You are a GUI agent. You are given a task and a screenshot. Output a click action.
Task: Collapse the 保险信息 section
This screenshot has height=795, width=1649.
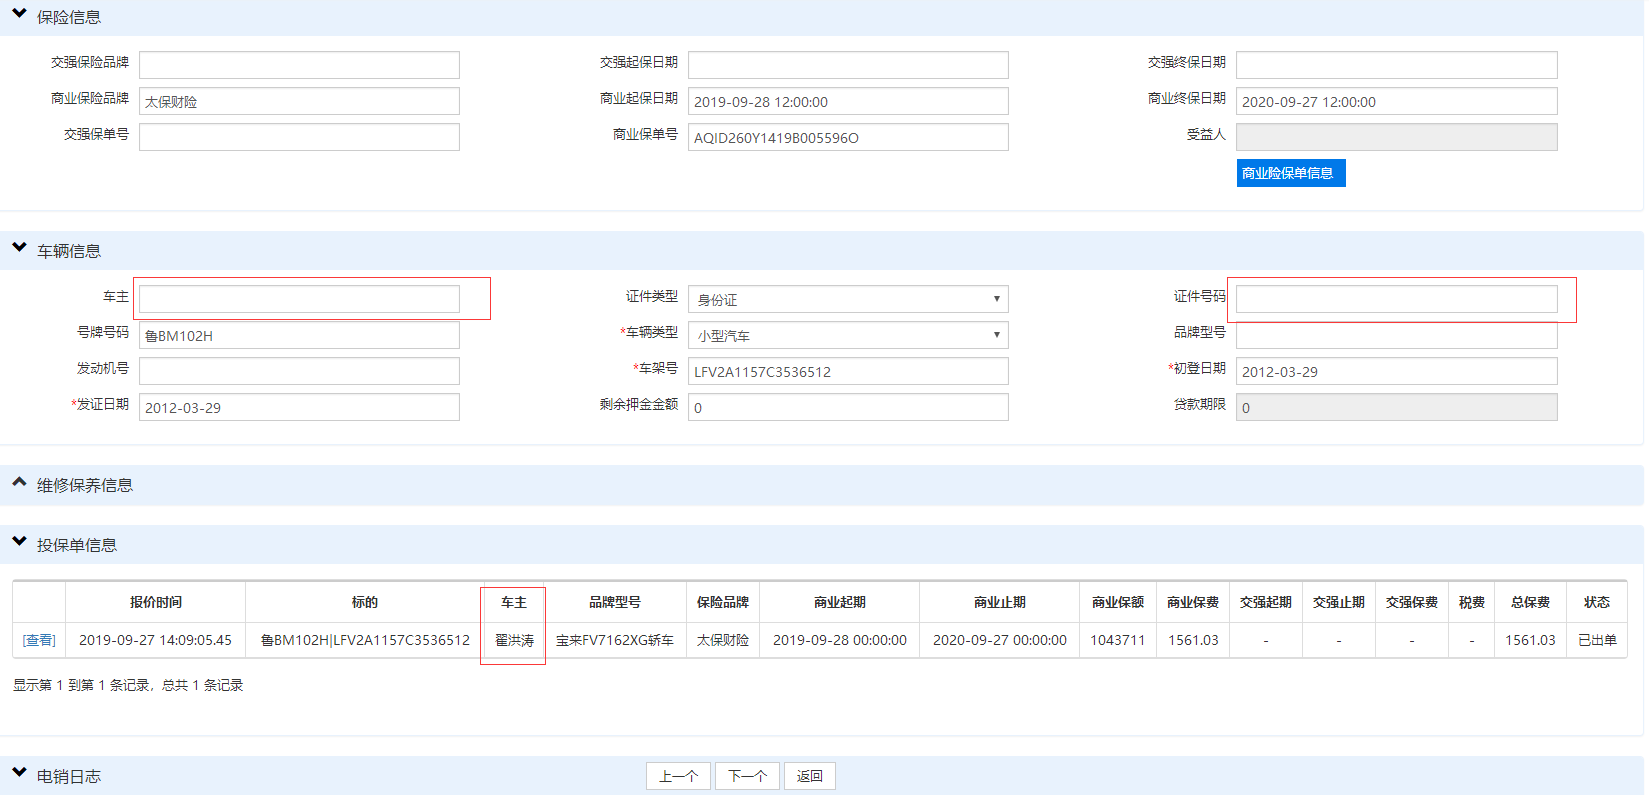tap(19, 15)
